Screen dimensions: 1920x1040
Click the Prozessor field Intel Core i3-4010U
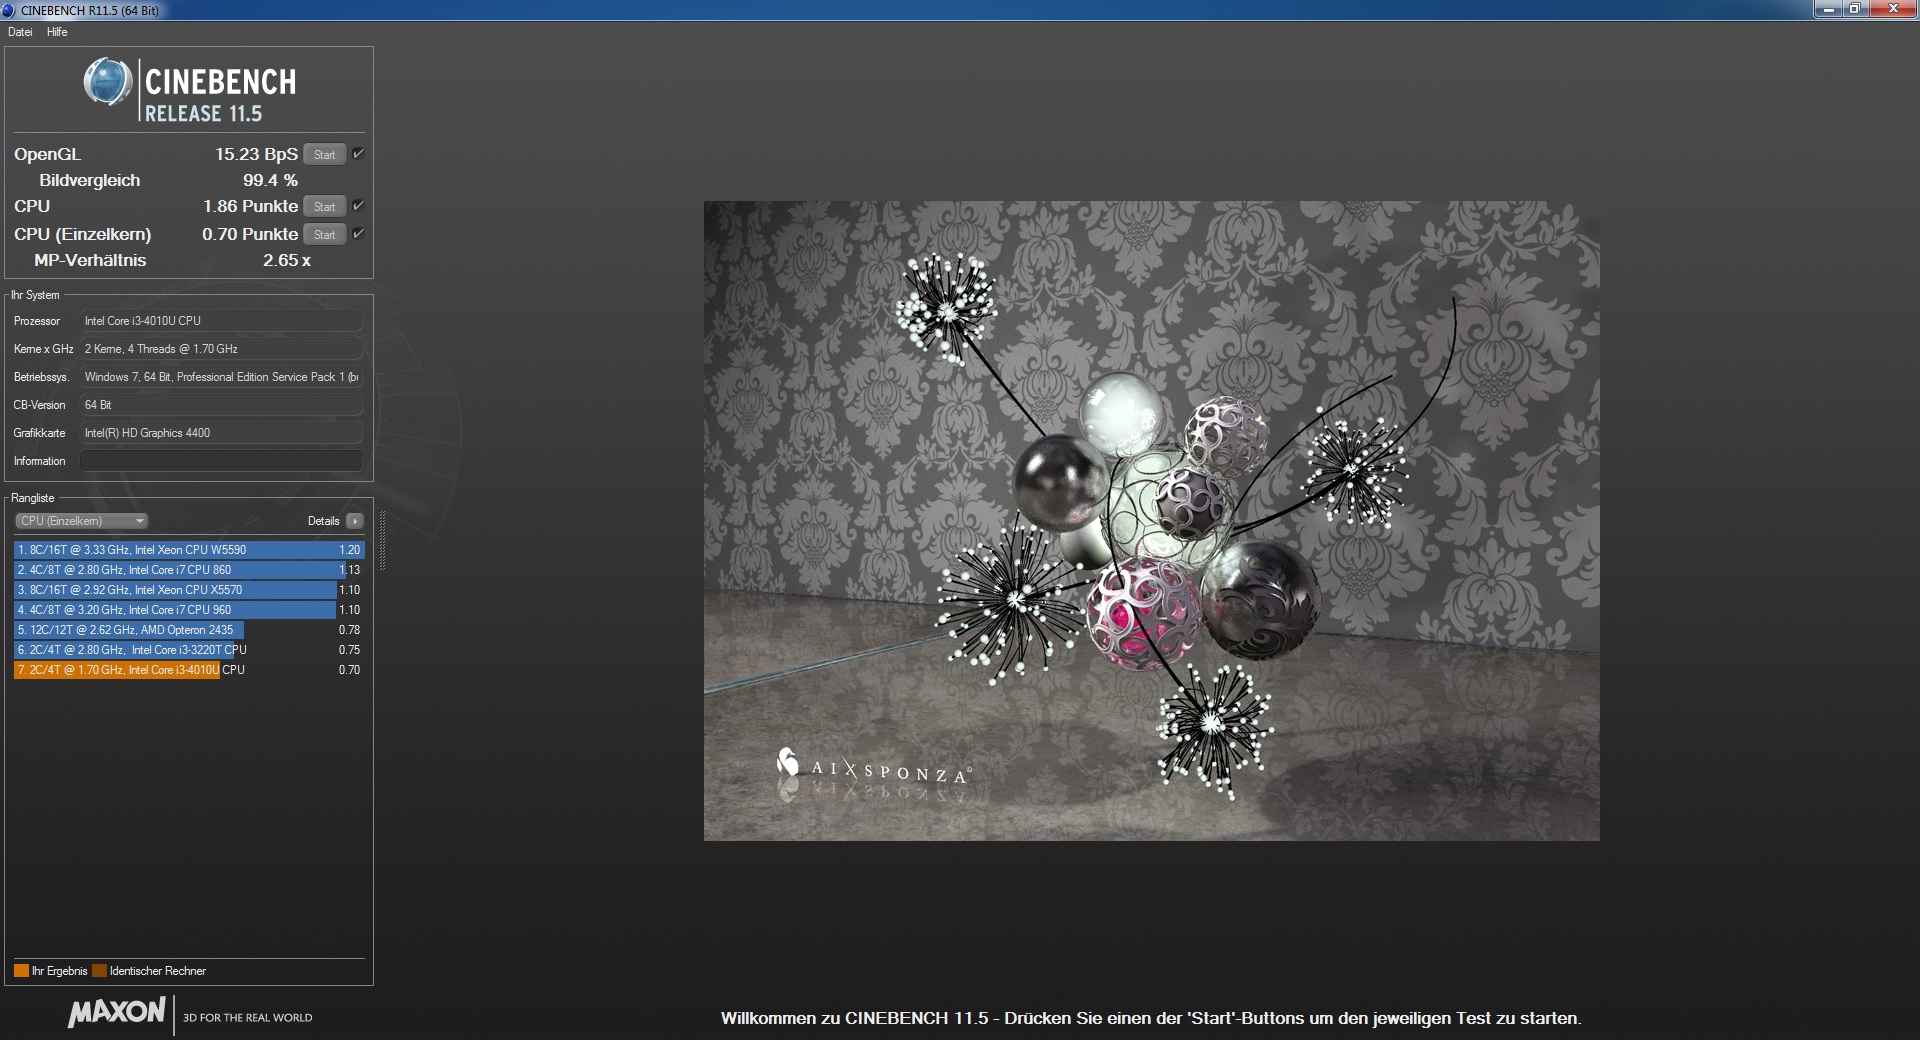(x=221, y=321)
